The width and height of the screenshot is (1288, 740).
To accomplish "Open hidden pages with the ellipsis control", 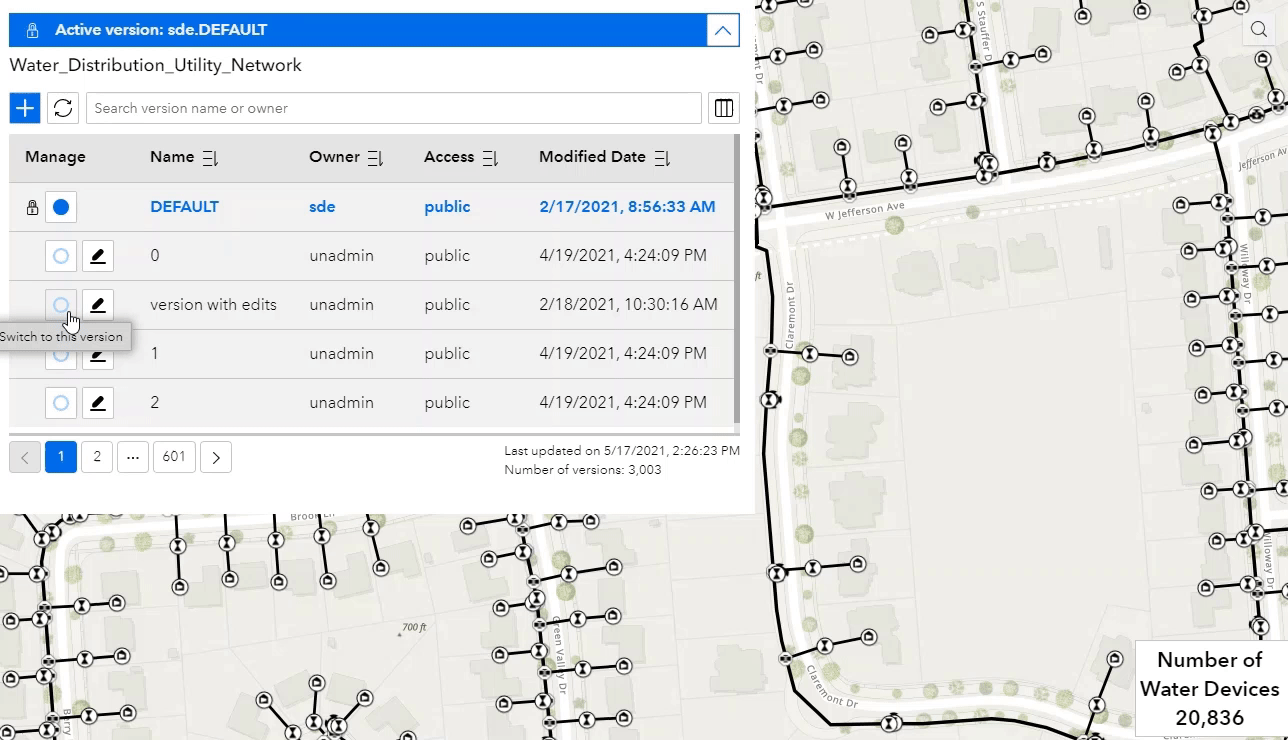I will (x=133, y=457).
